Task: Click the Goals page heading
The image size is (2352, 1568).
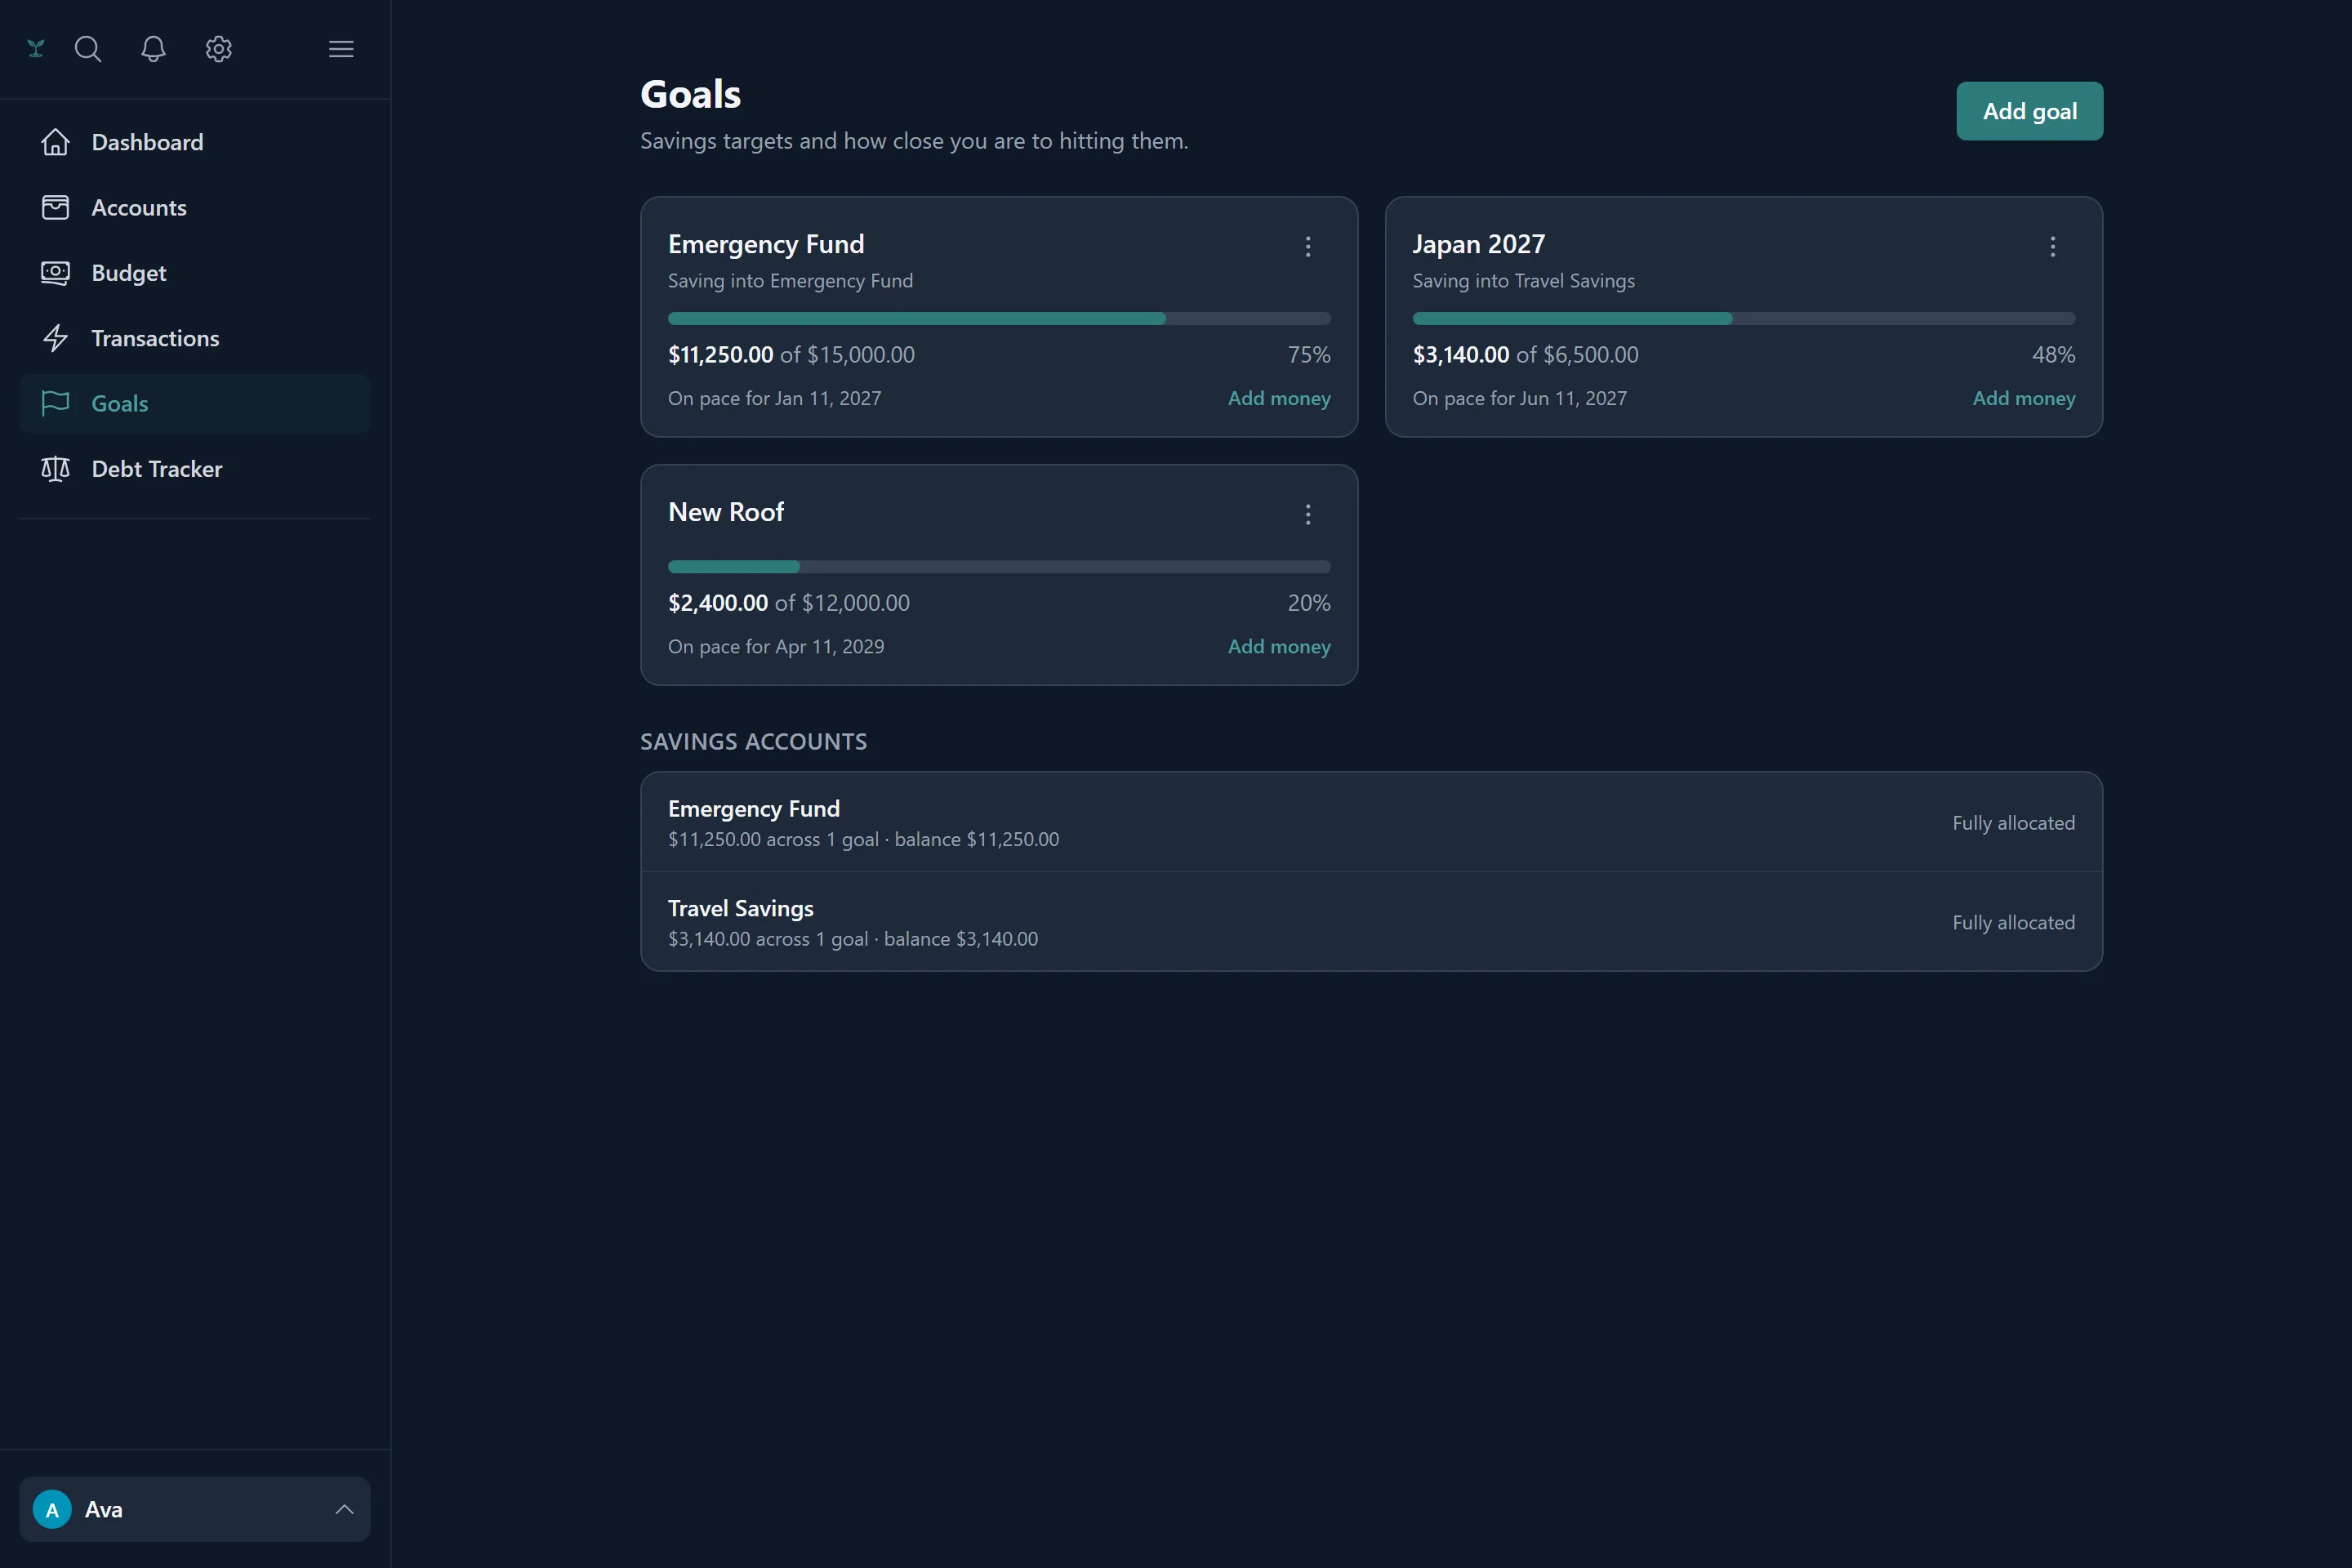Action: 690,94
